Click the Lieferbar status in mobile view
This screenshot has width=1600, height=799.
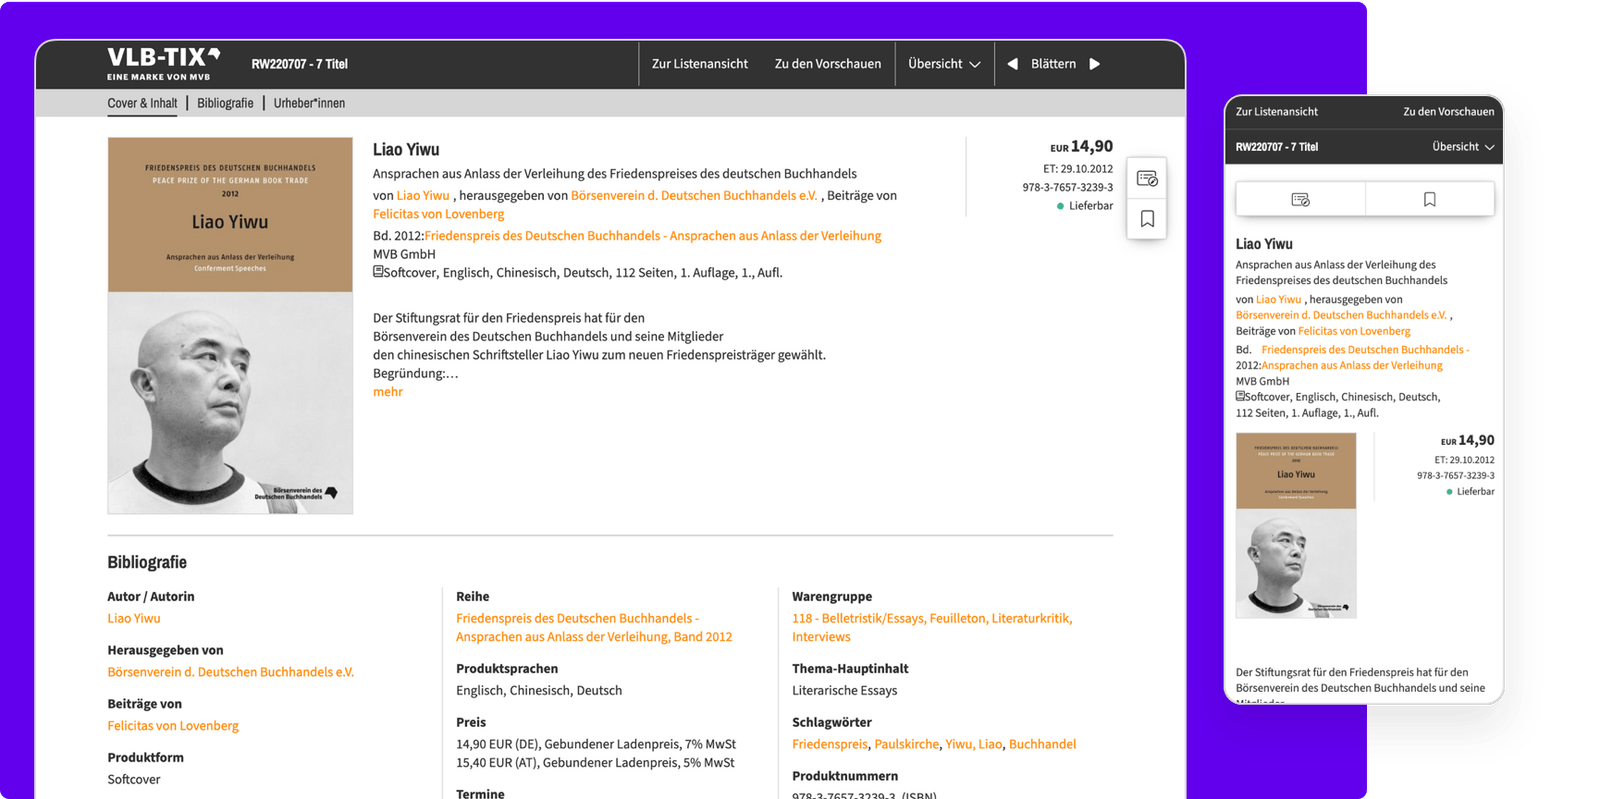click(1470, 492)
